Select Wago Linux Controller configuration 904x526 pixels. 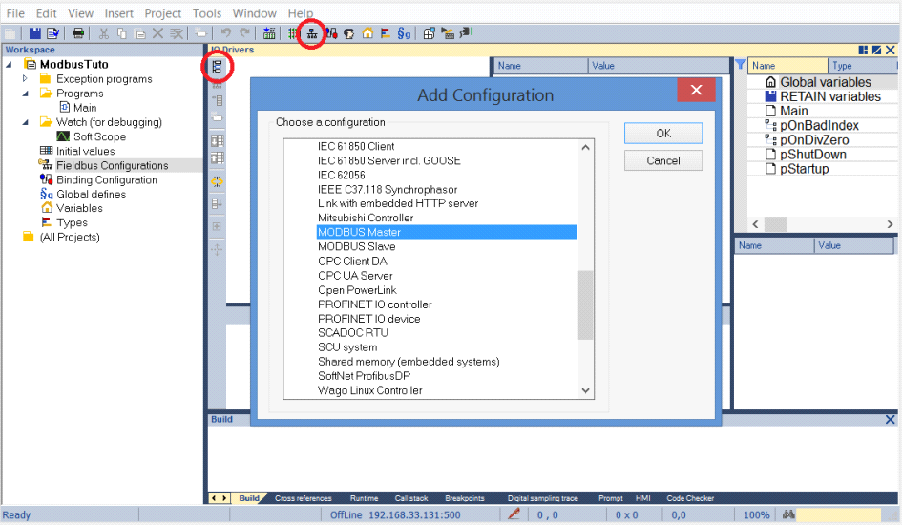coord(370,390)
